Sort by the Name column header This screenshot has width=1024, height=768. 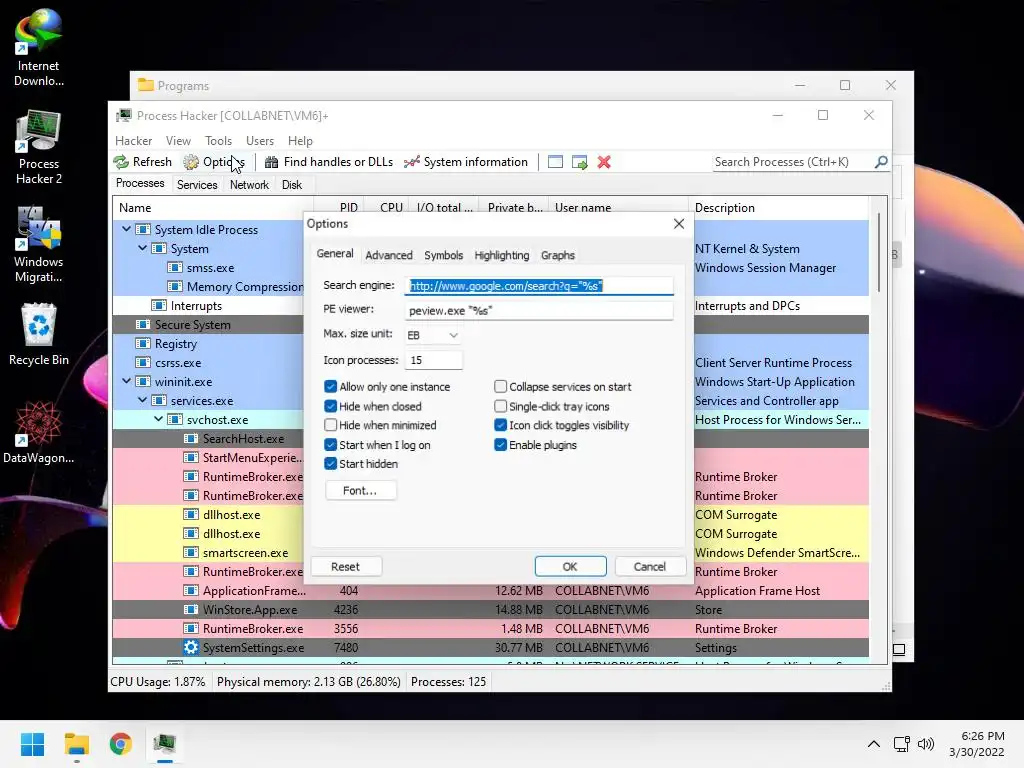pos(213,208)
